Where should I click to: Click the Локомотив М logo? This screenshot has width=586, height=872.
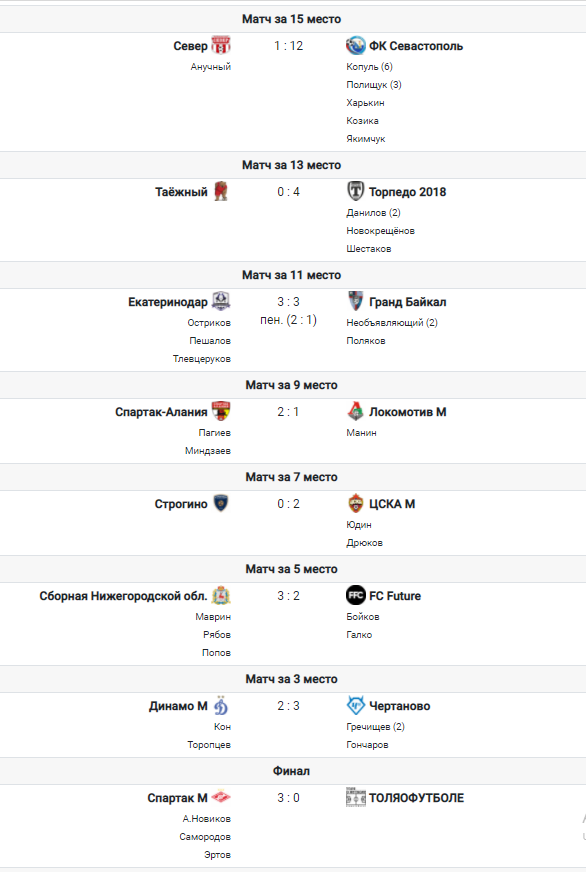355,412
